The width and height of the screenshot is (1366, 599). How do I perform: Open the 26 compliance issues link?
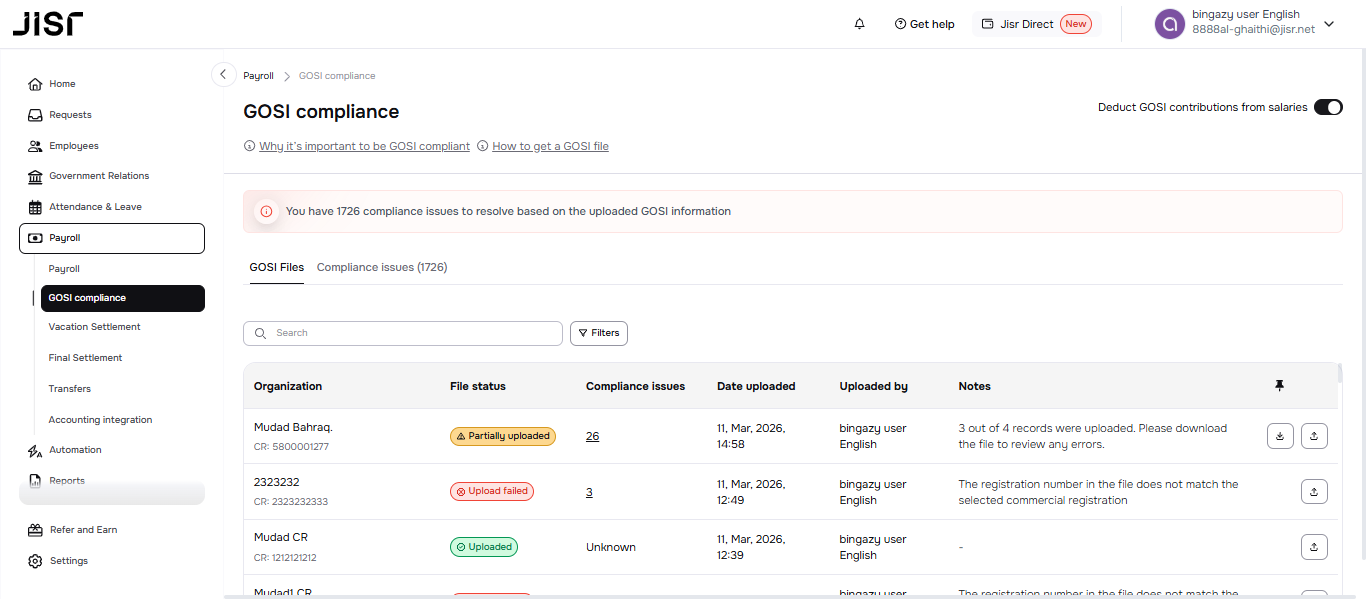click(x=592, y=436)
